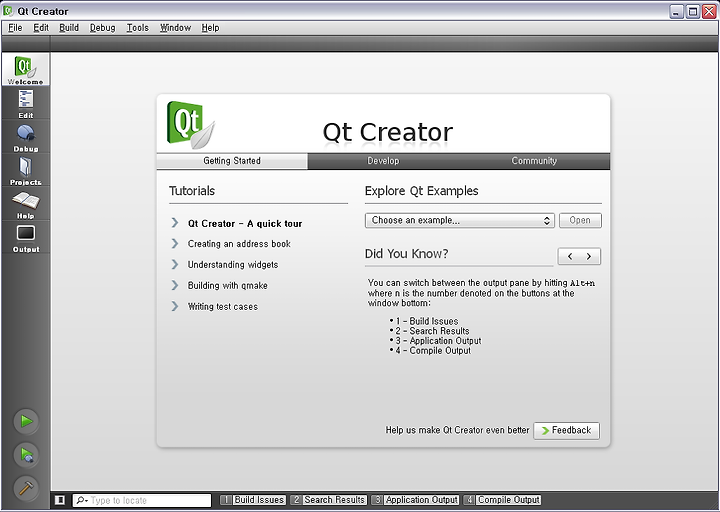
Task: Switch to the Community tab
Action: pyautogui.click(x=534, y=161)
